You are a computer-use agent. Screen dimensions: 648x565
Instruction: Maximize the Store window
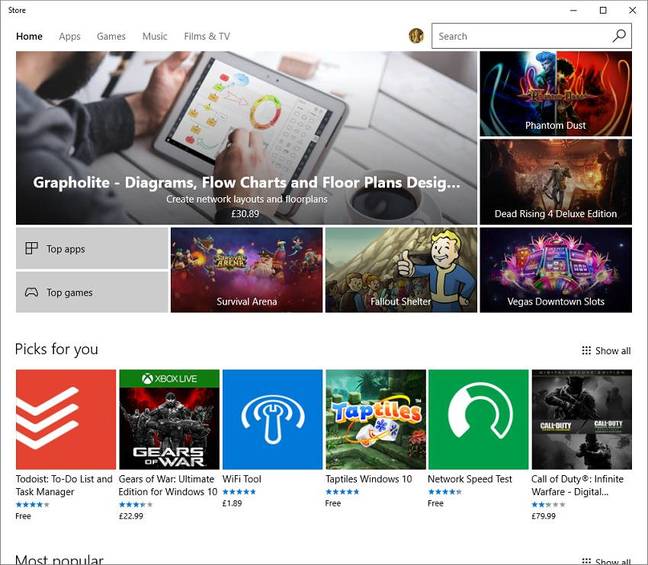coord(603,10)
